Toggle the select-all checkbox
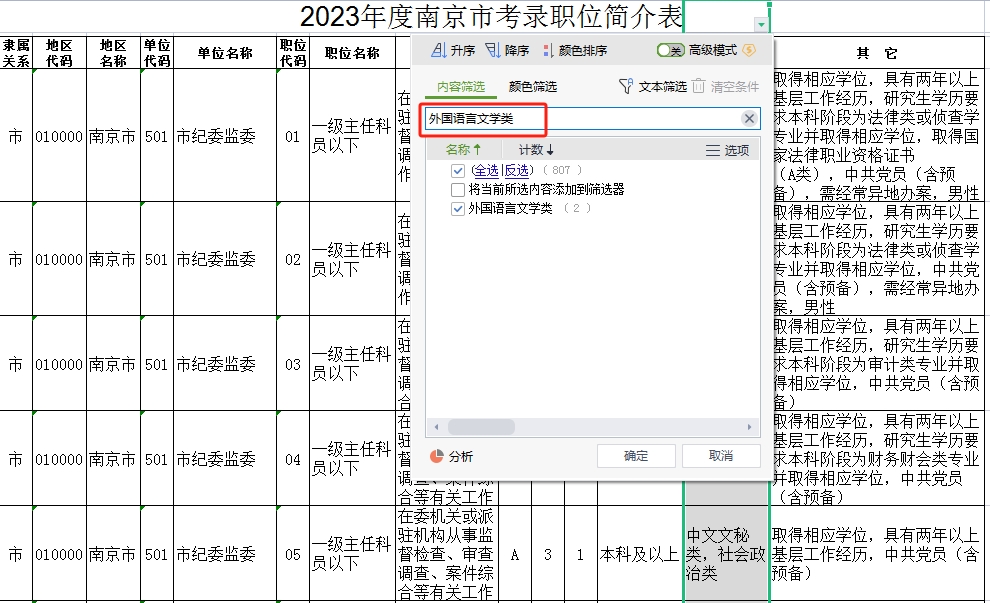 coord(458,170)
